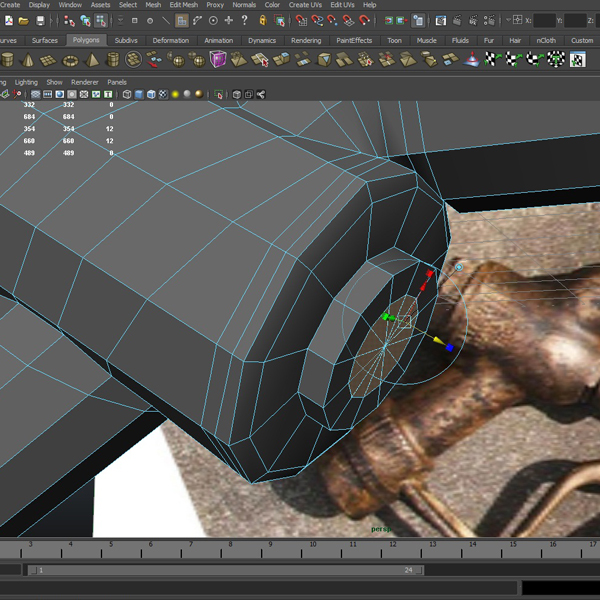
Task: Switch to the Surfaces shelf tab
Action: click(45, 41)
